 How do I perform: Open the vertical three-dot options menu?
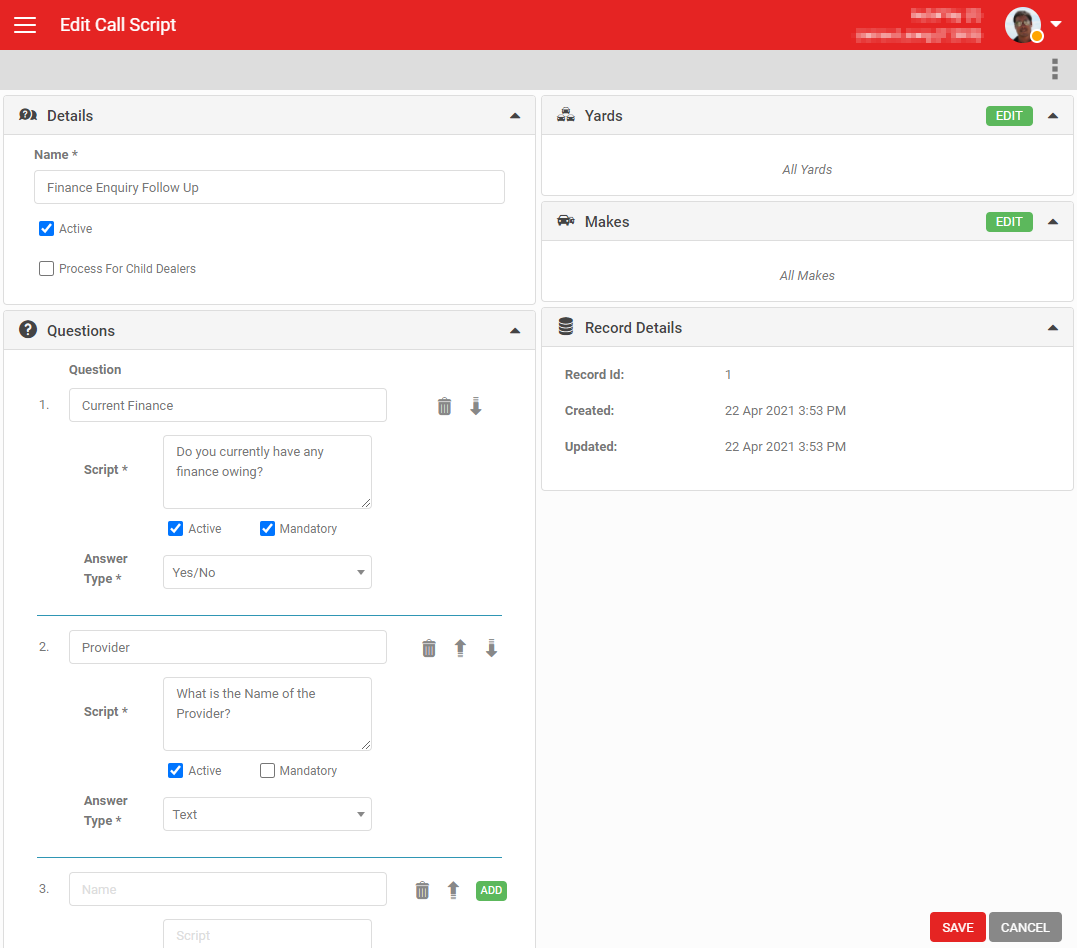1054,69
